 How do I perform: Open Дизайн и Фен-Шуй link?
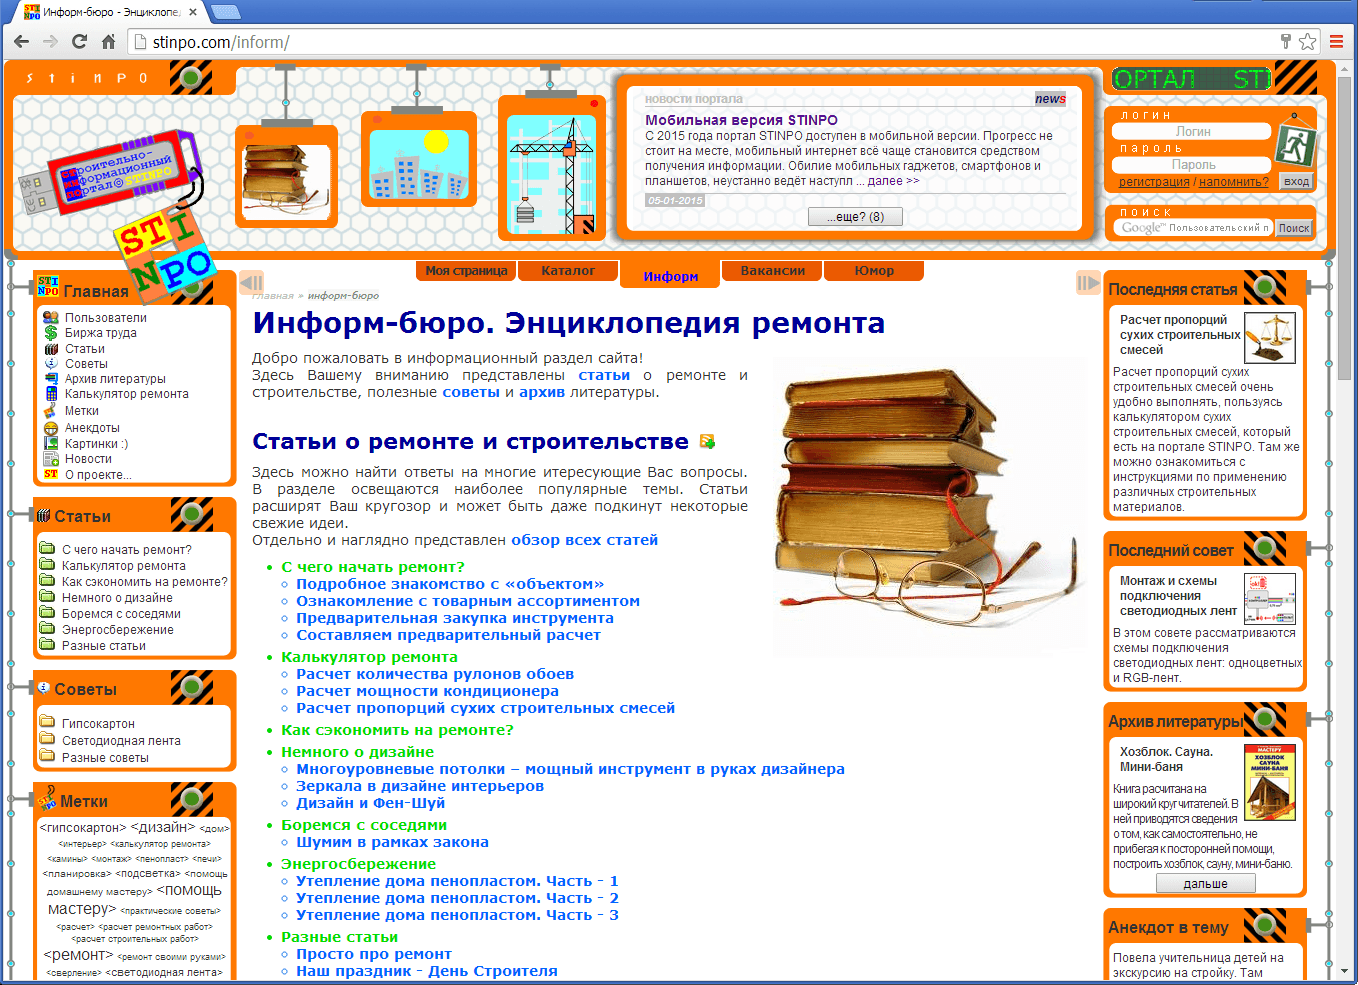(370, 803)
